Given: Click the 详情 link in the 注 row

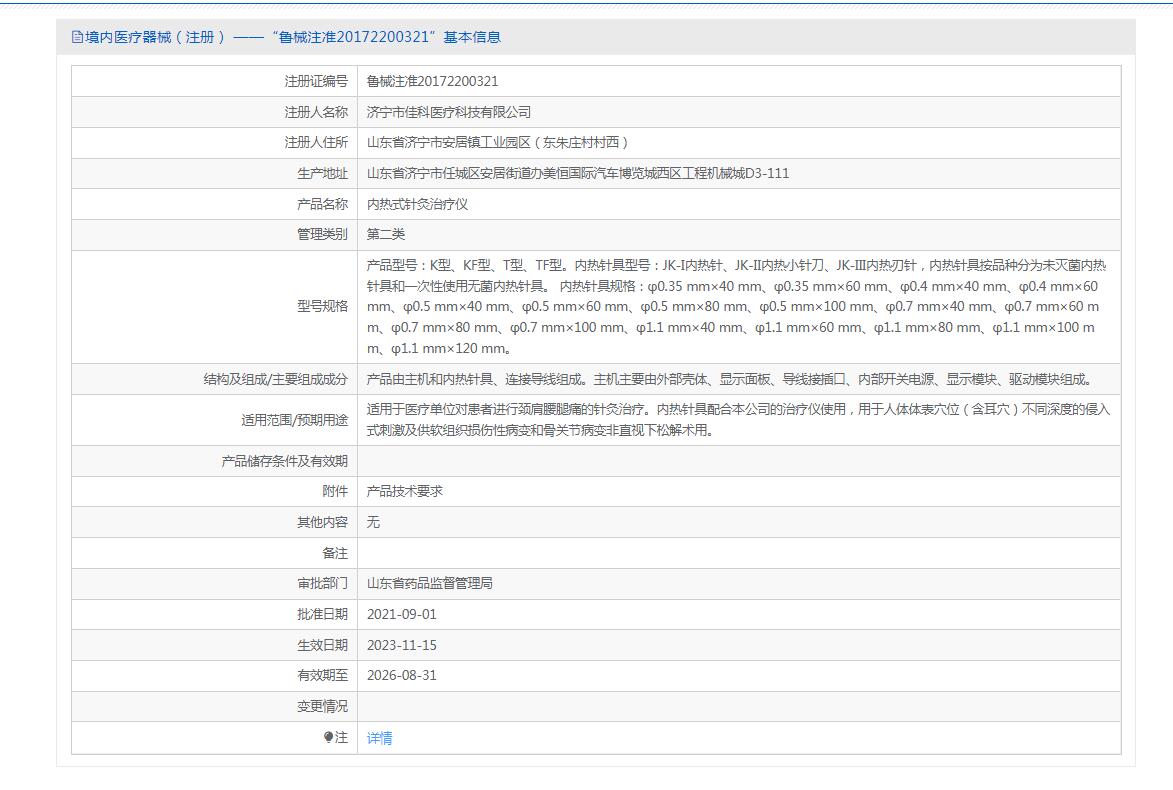Looking at the screenshot, I should point(379,738).
